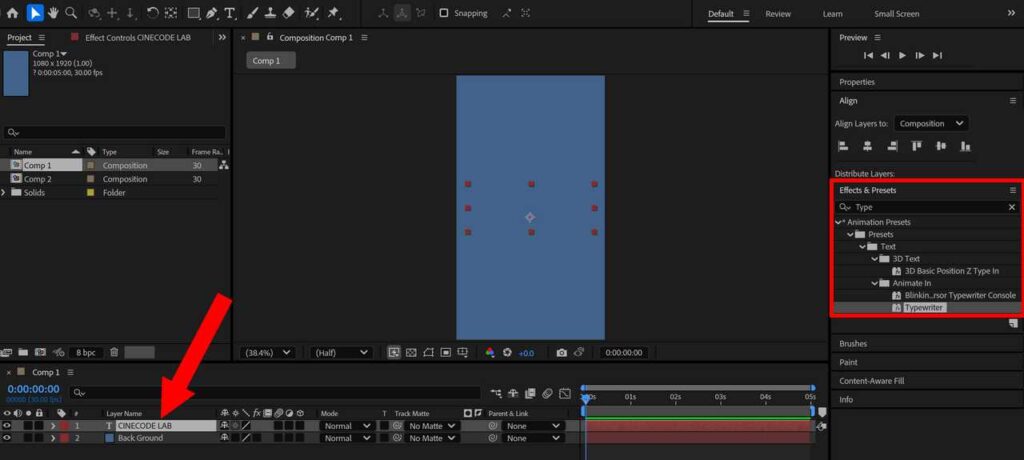
Task: Open Align Layers to Composition dropdown
Action: pos(931,123)
